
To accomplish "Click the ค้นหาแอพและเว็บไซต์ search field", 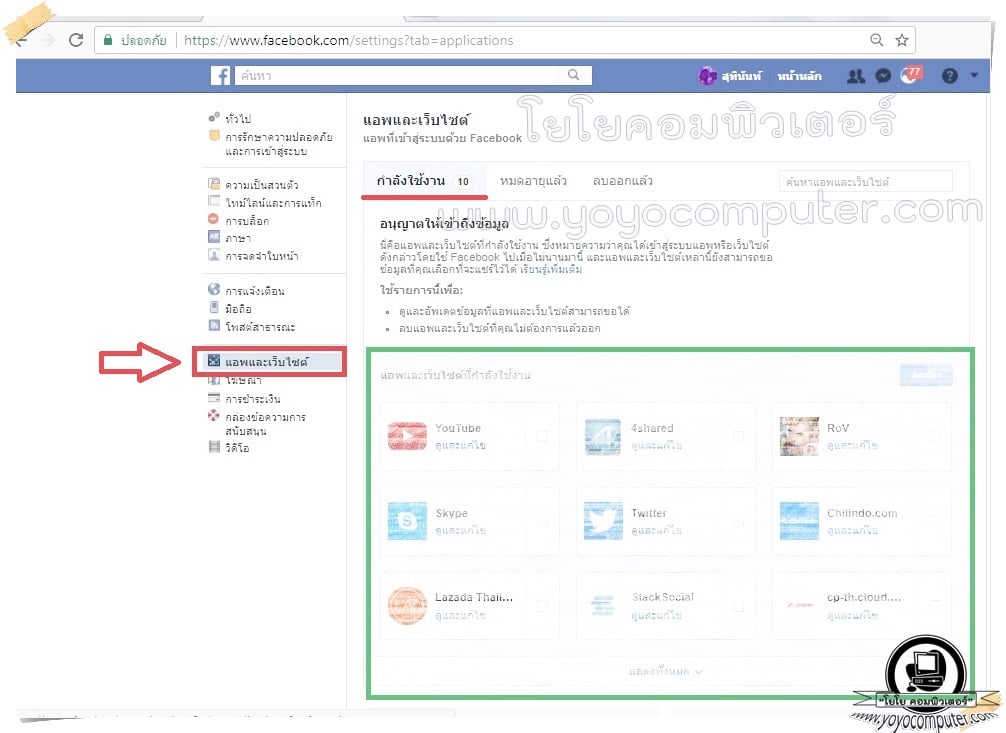I will click(x=865, y=182).
